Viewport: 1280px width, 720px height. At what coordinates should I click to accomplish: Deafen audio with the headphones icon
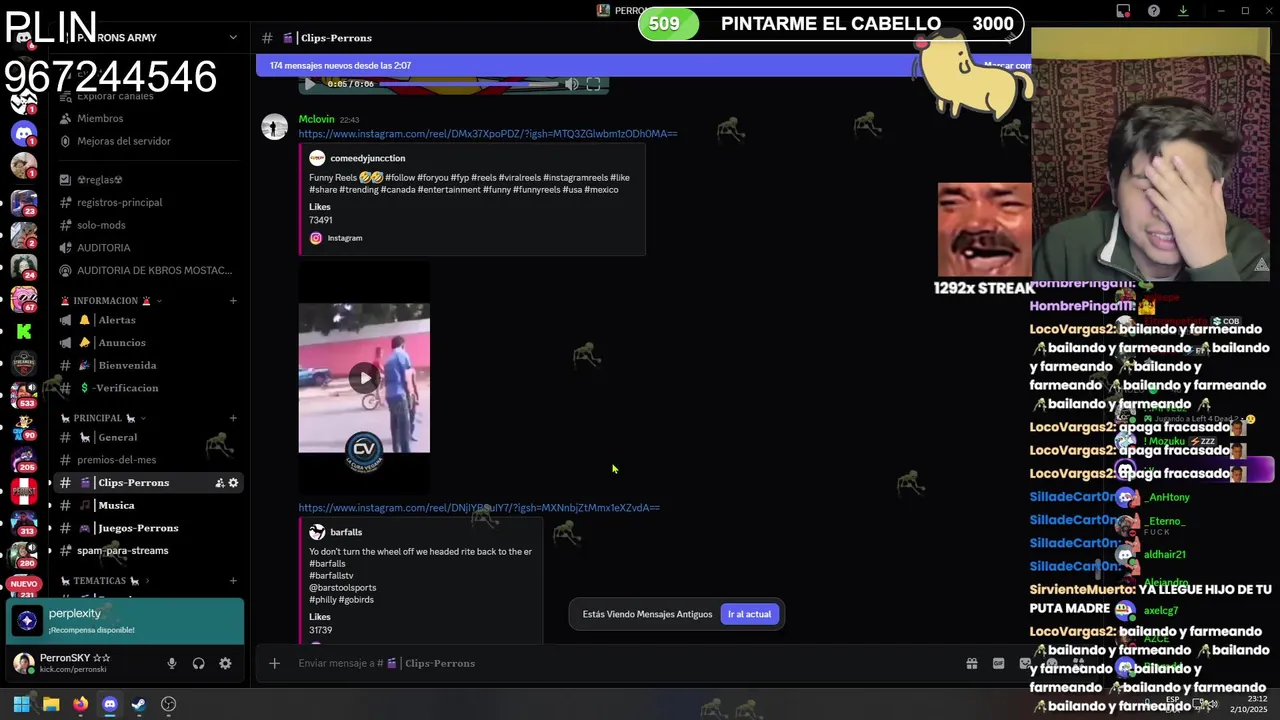pyautogui.click(x=198, y=663)
